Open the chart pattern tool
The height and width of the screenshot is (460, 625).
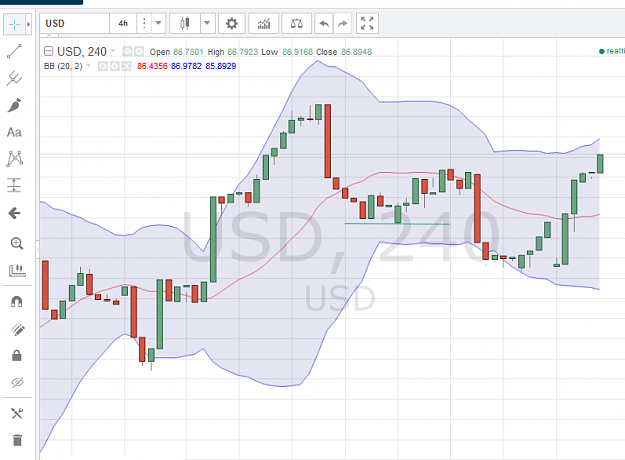pos(15,159)
